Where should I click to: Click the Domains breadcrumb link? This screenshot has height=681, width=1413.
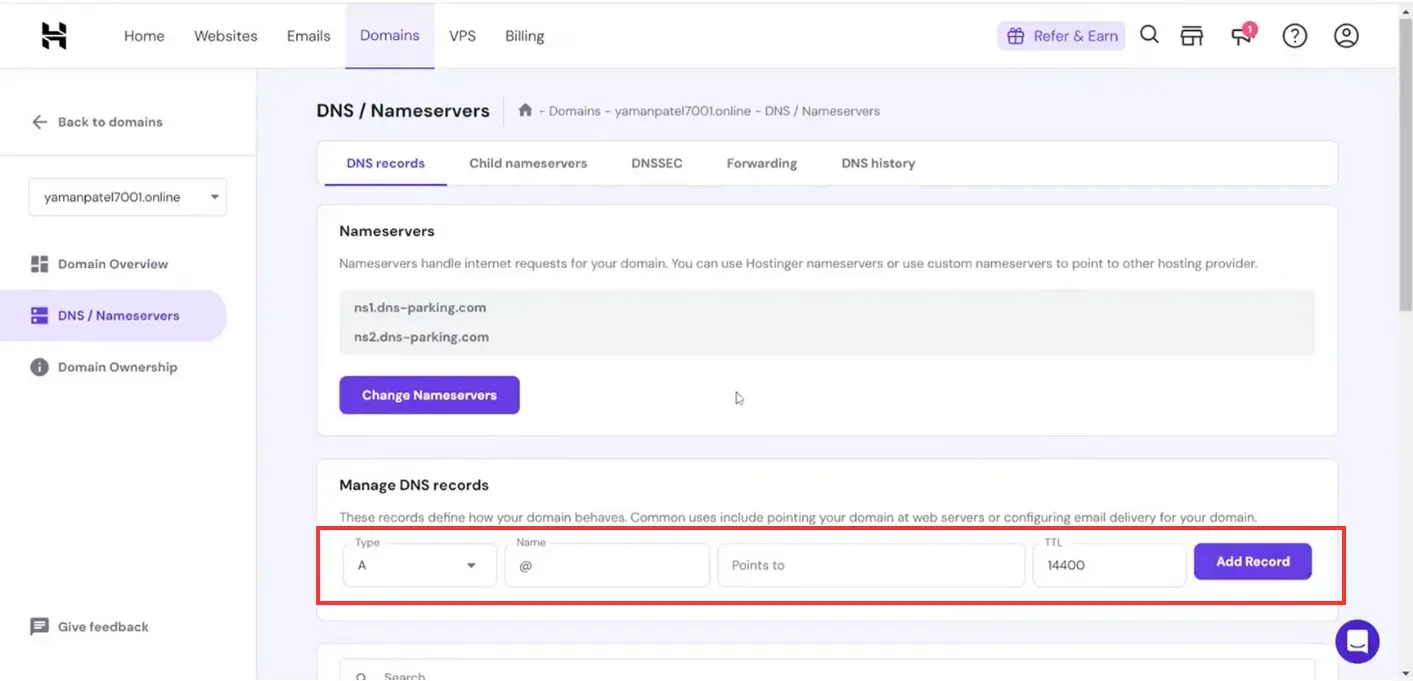tap(575, 111)
